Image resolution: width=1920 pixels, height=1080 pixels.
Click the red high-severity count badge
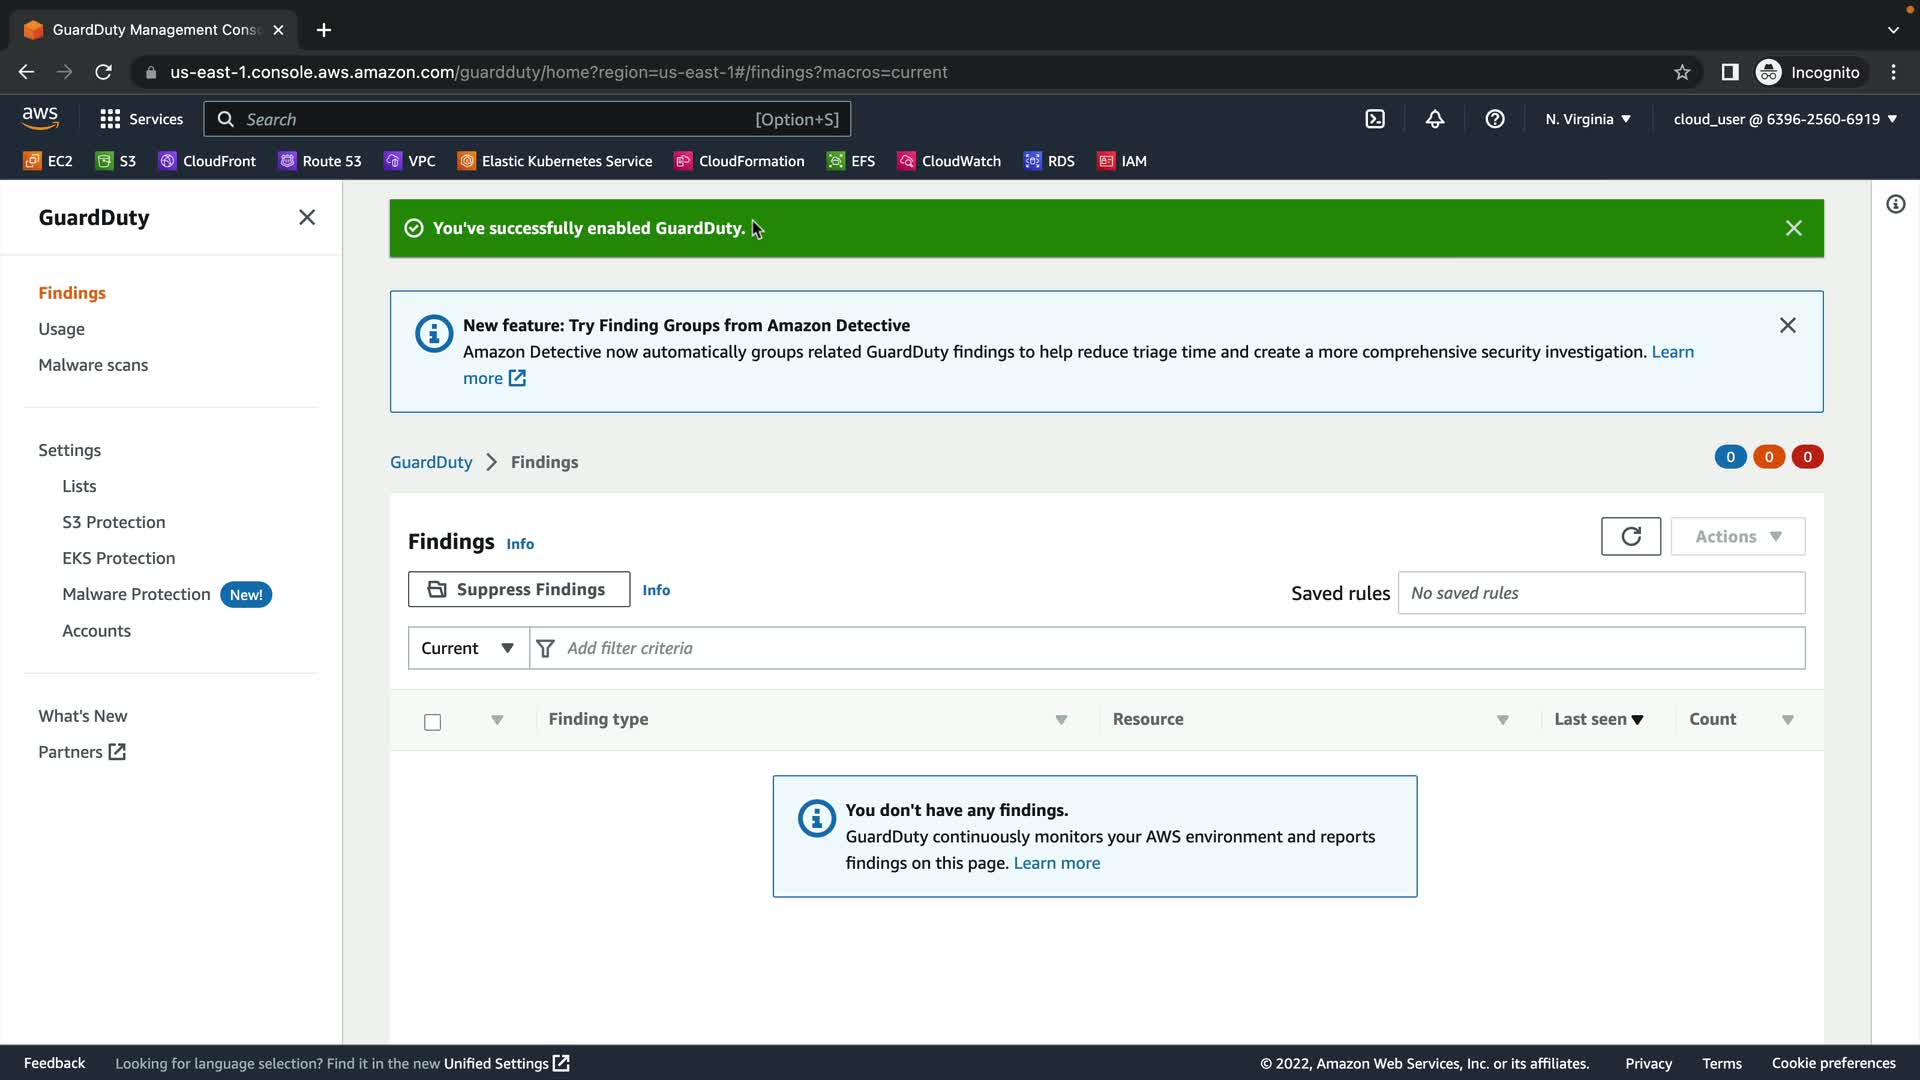pyautogui.click(x=1807, y=457)
